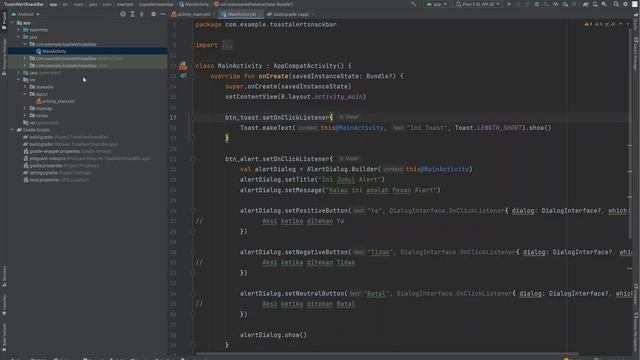Open Resource Manager tool window tab
The height and width of the screenshot is (360, 640).
pos(4,57)
